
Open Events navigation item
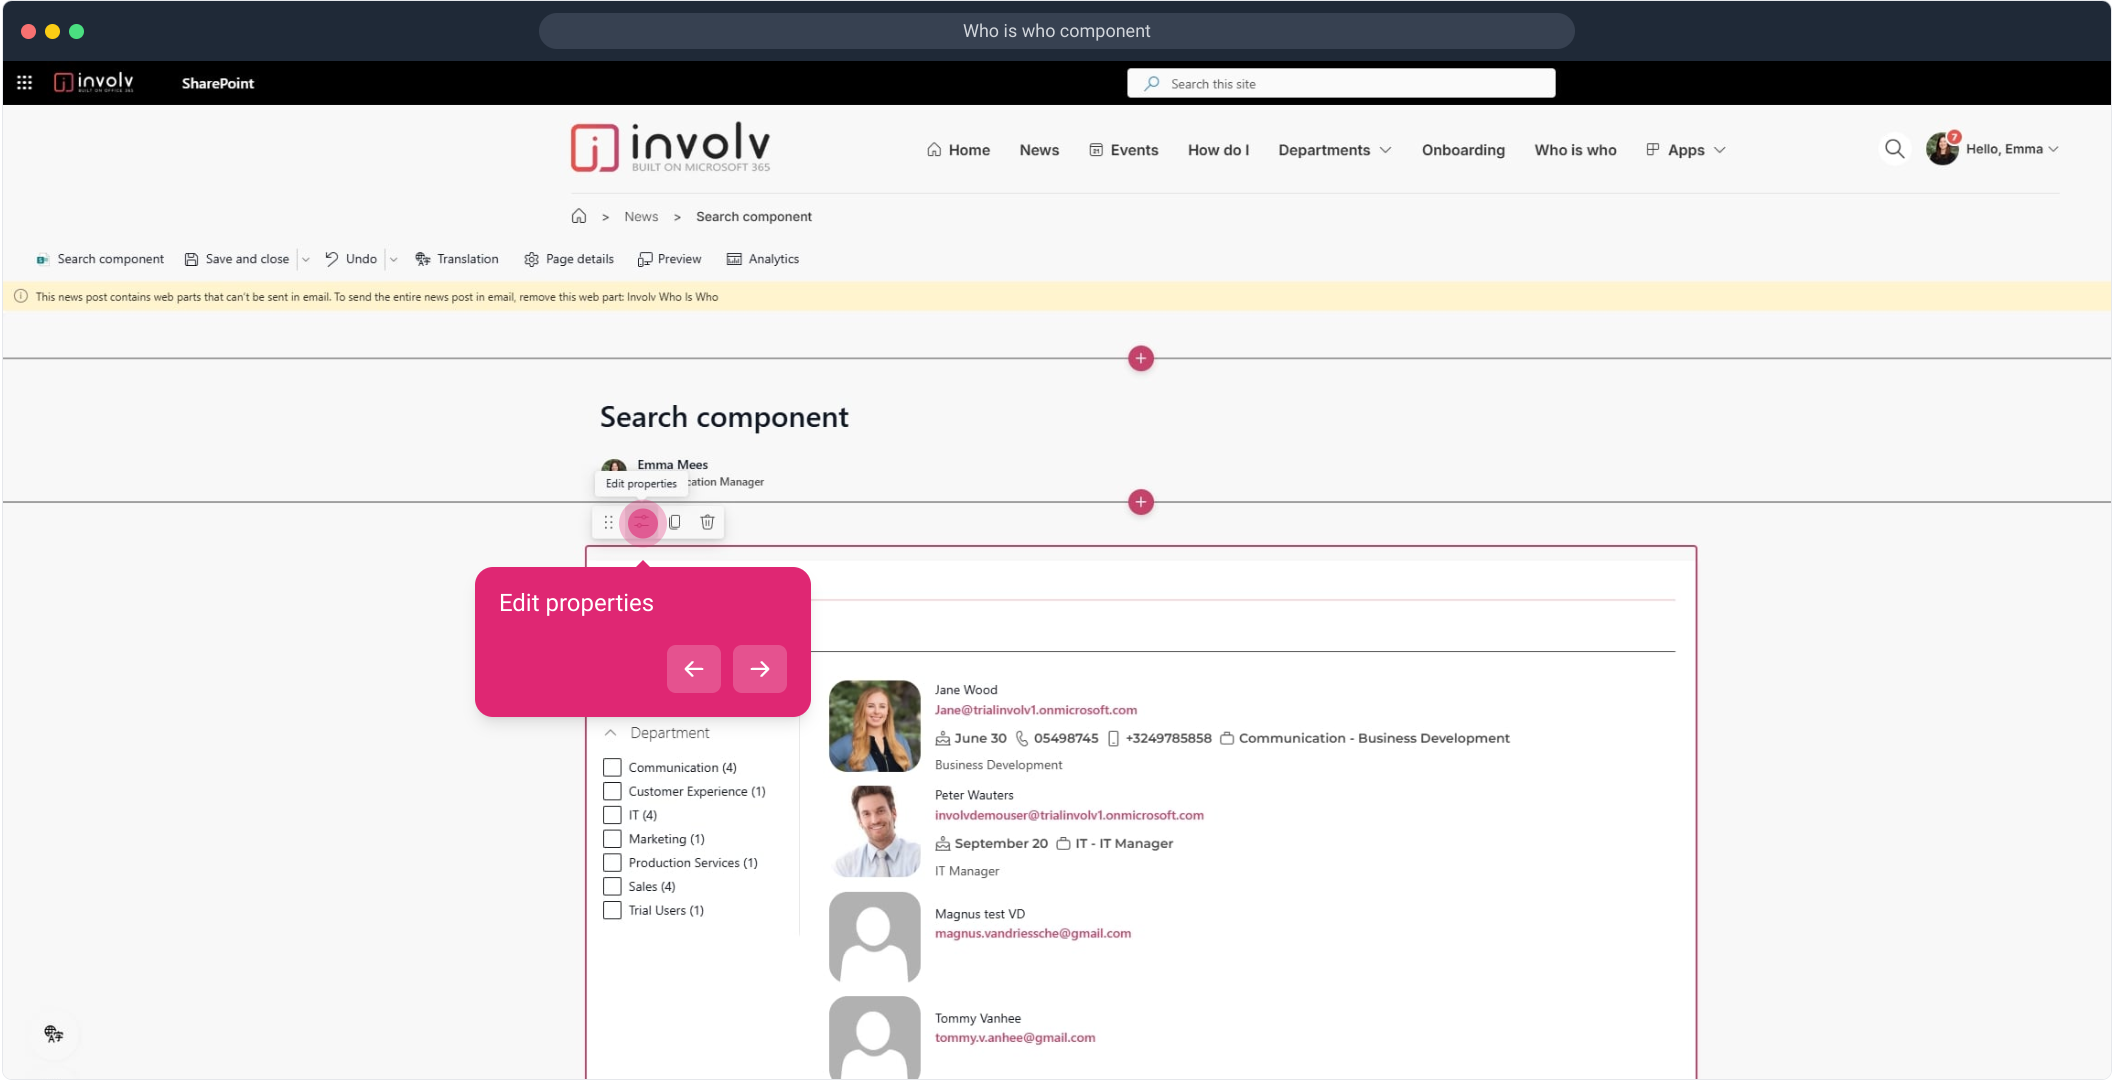(x=1124, y=150)
